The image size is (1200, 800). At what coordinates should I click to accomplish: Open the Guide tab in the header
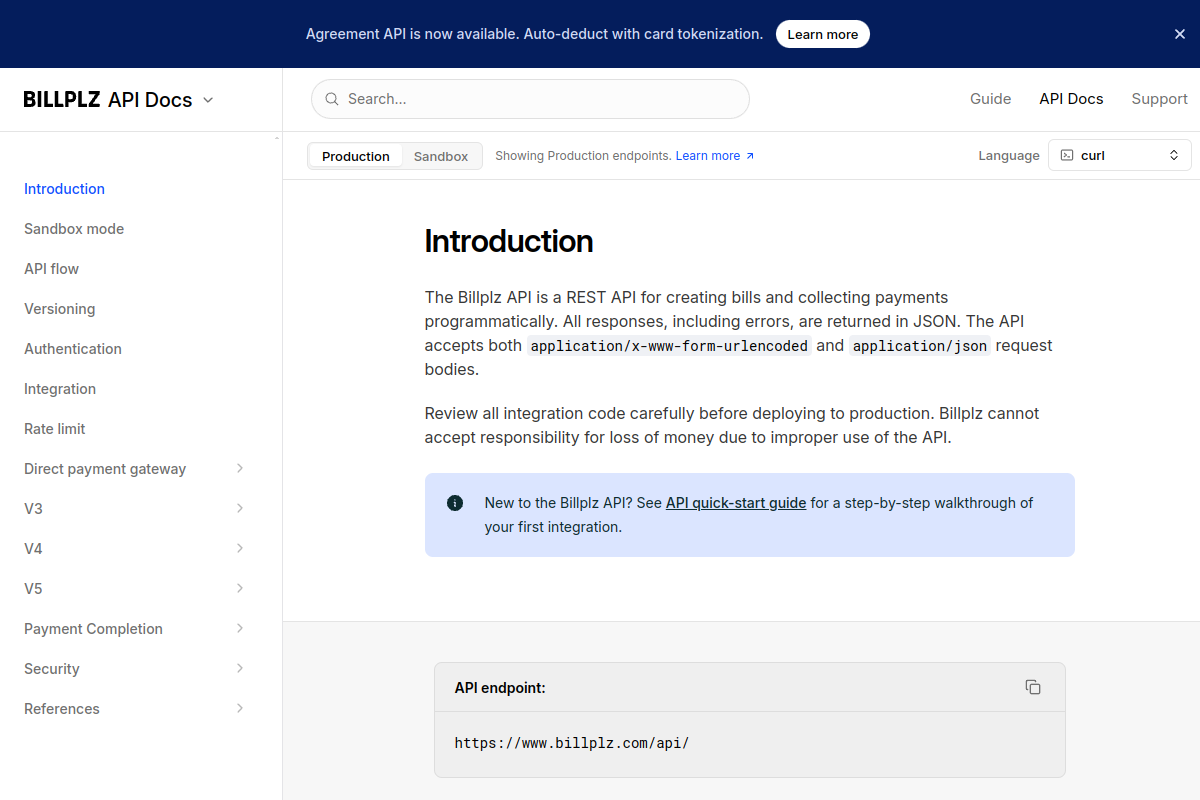(990, 99)
